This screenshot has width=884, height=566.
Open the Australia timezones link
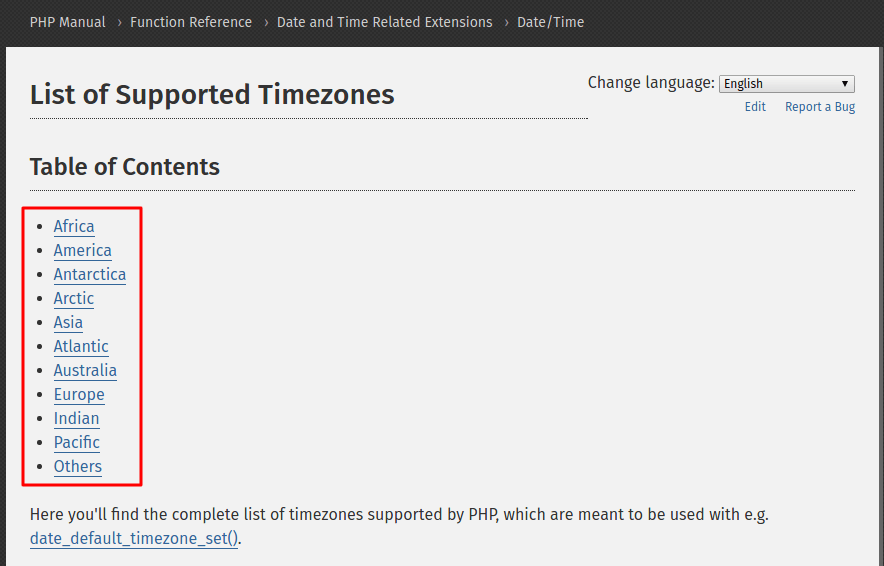(x=85, y=371)
